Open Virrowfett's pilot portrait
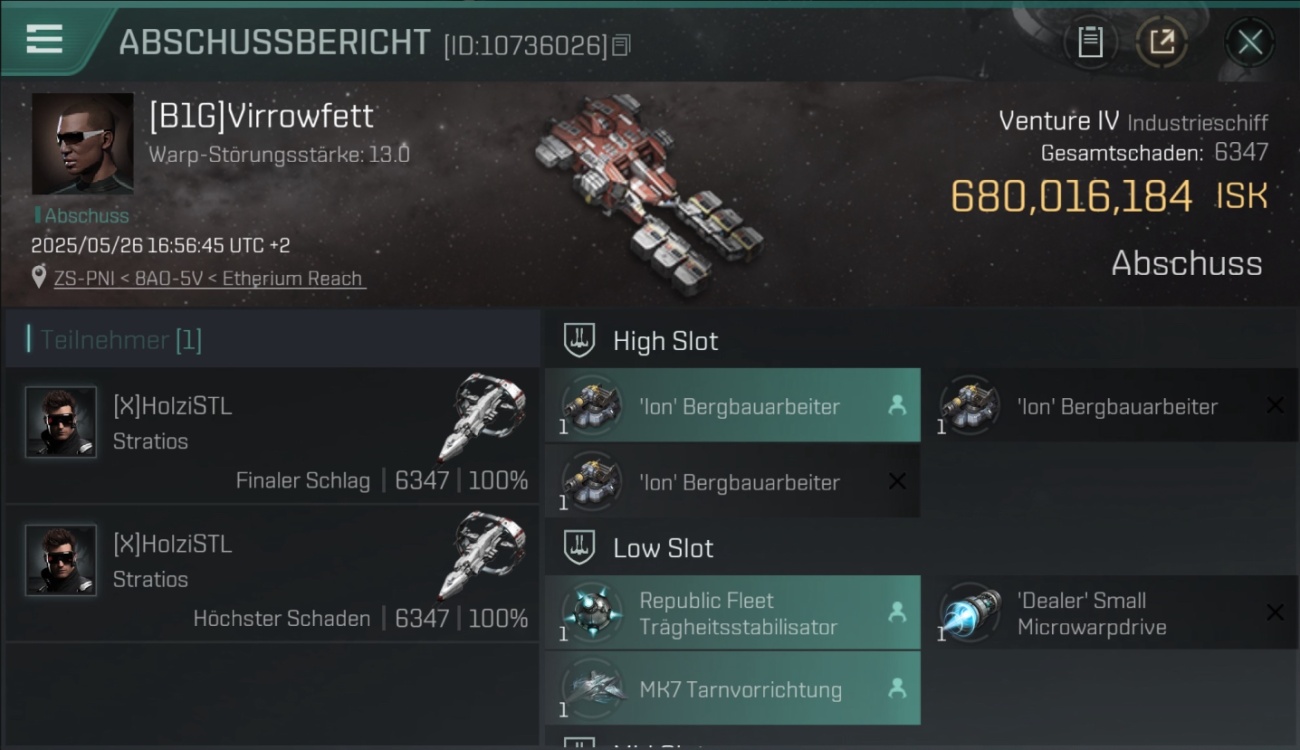 pyautogui.click(x=82, y=144)
